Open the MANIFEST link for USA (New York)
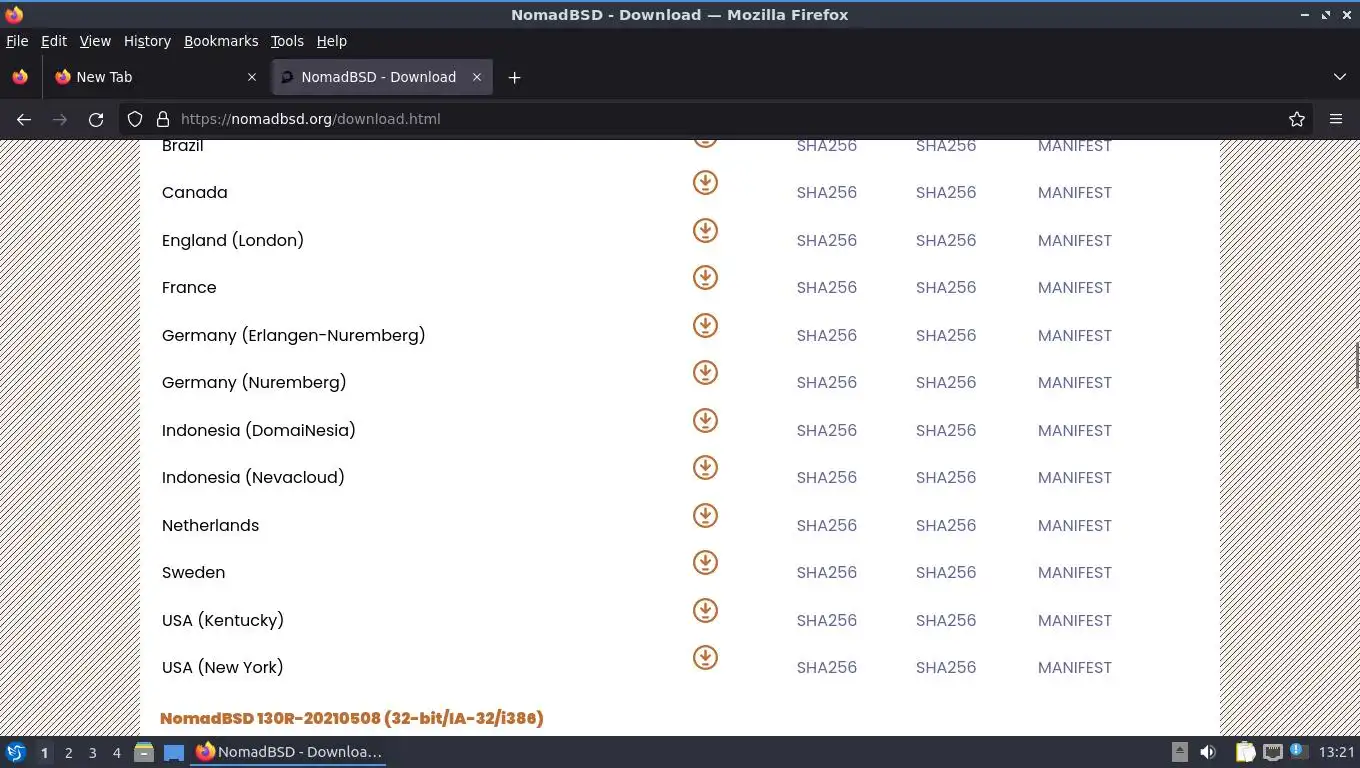The height and width of the screenshot is (768, 1360). pos(1075,668)
